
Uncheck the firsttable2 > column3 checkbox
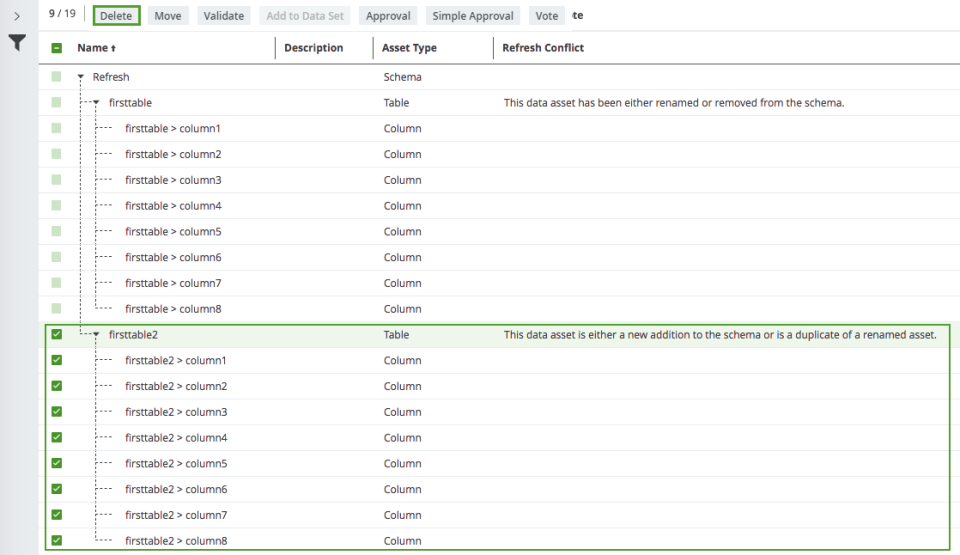(x=57, y=412)
